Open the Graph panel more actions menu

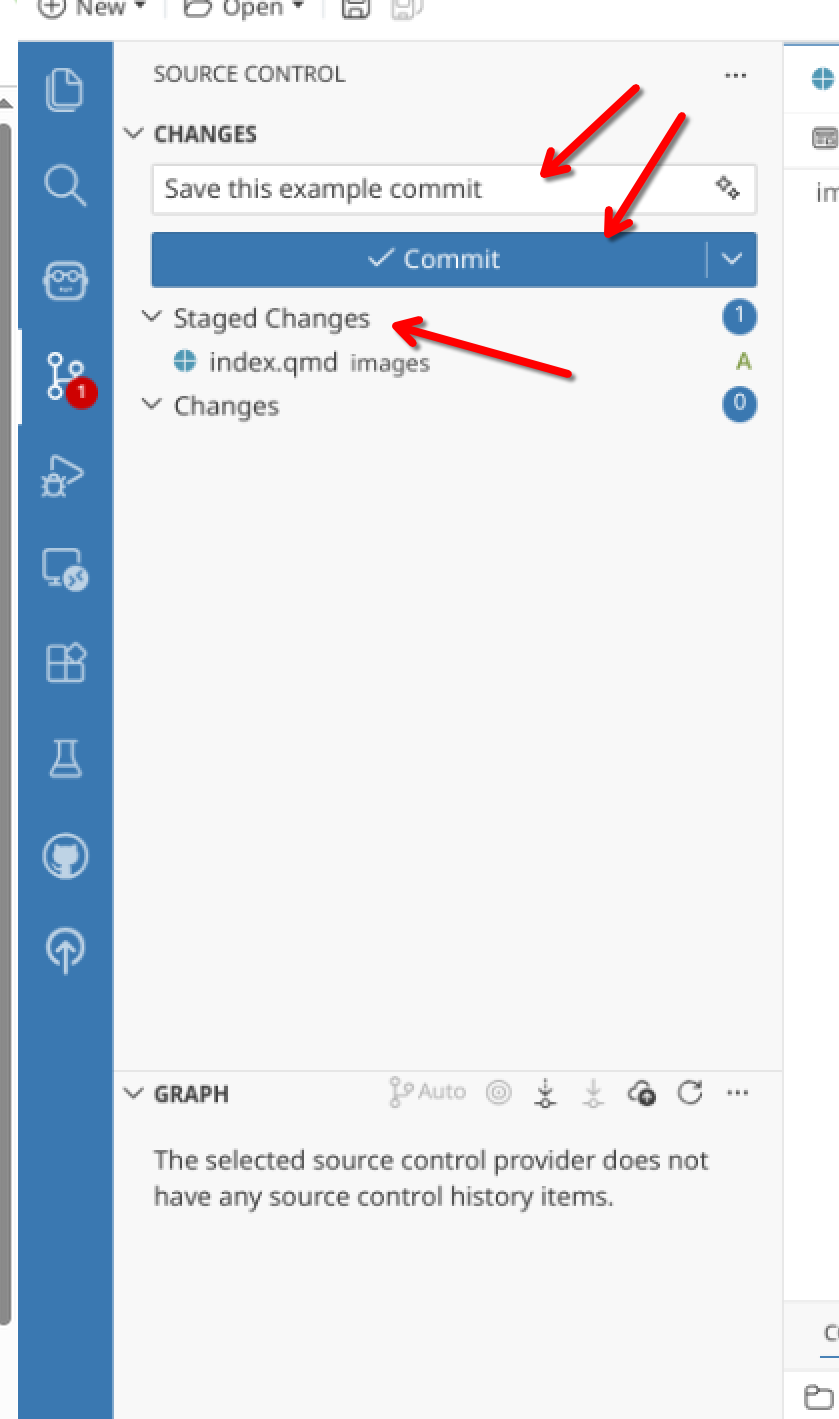(x=738, y=1092)
